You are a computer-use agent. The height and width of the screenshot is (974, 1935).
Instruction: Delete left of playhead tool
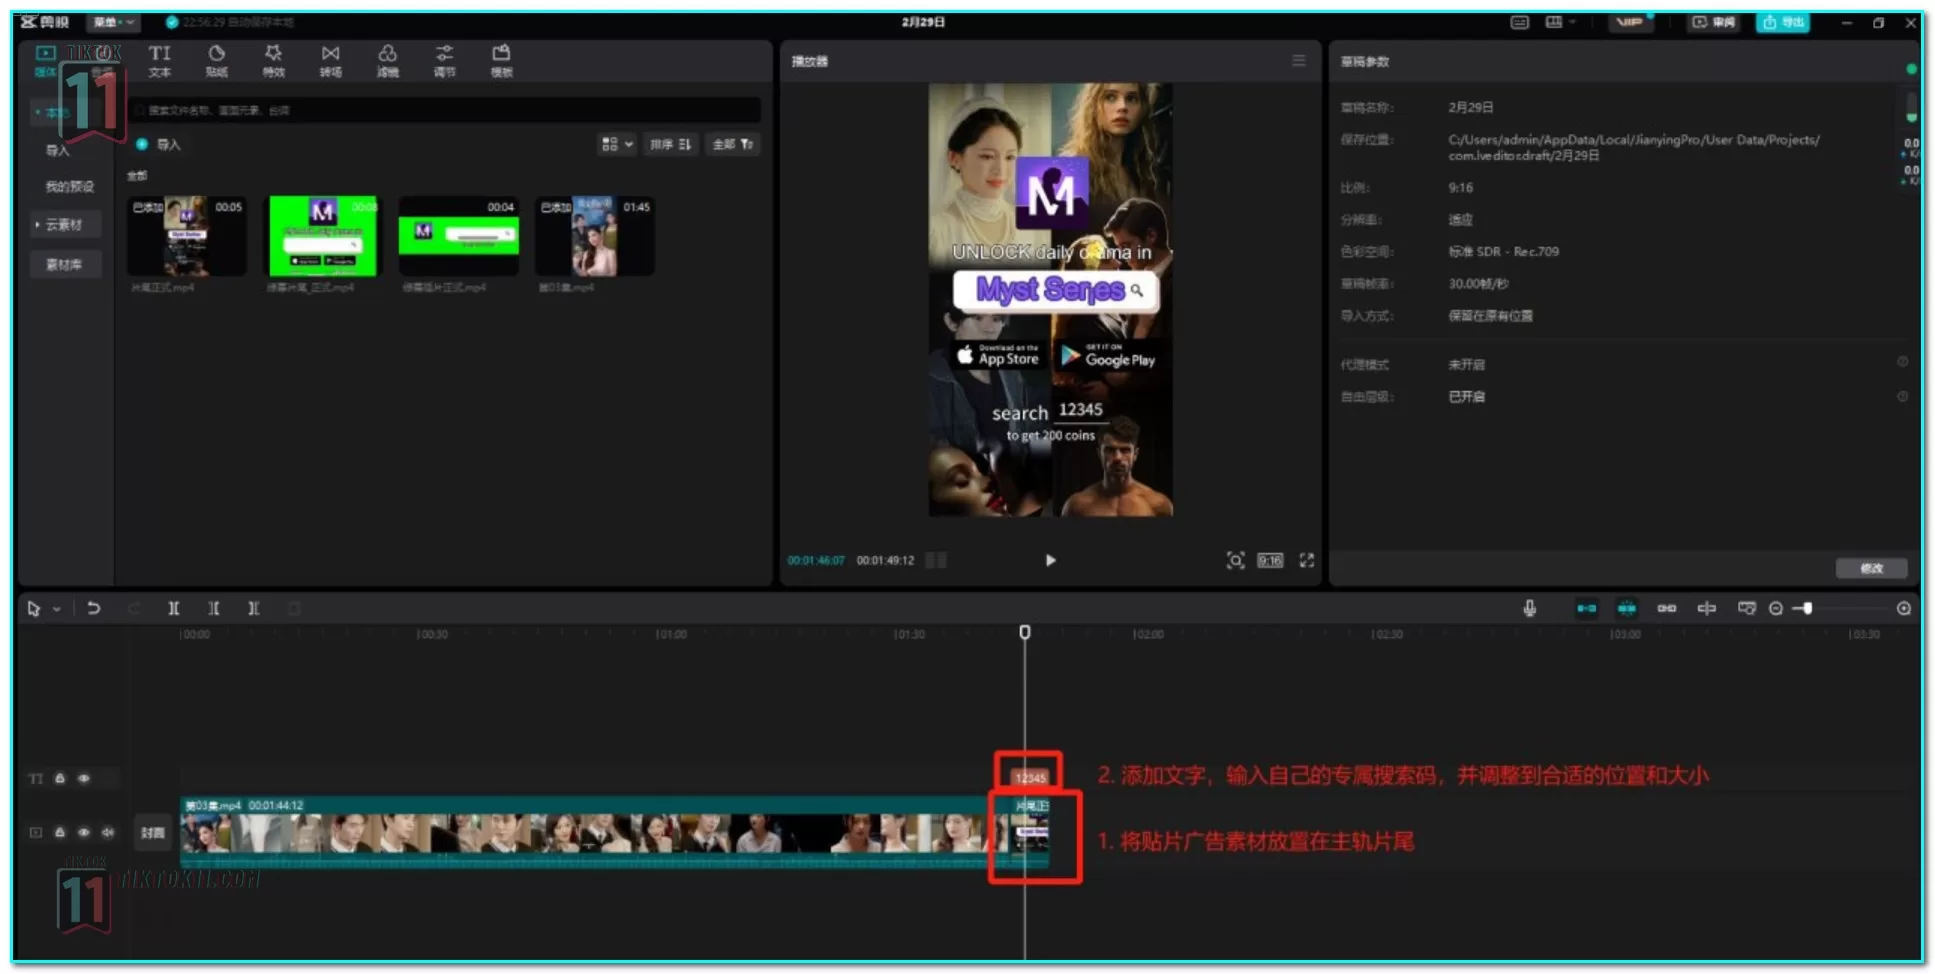pos(213,608)
